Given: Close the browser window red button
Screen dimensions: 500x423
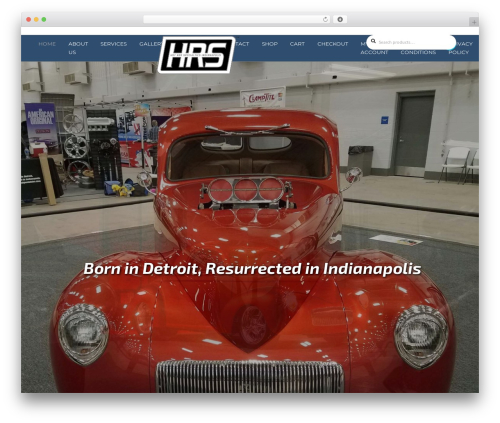Looking at the screenshot, I should pyautogui.click(x=29, y=20).
